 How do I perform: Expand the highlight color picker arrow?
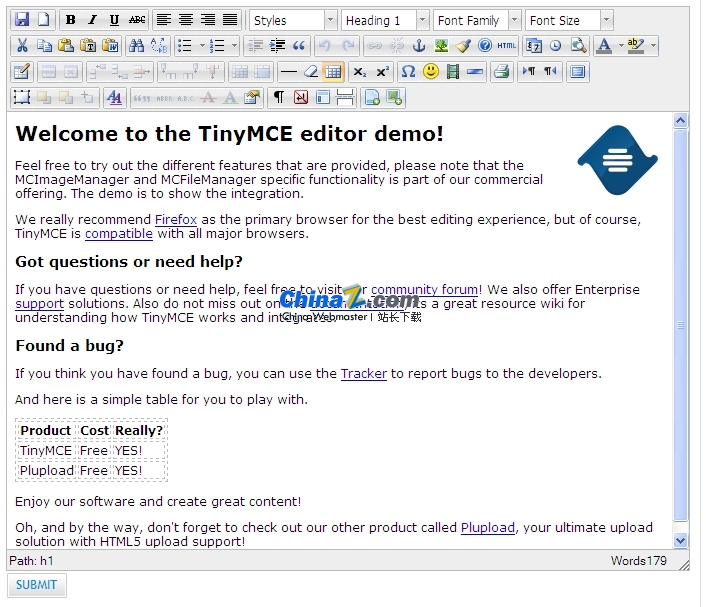click(653, 45)
